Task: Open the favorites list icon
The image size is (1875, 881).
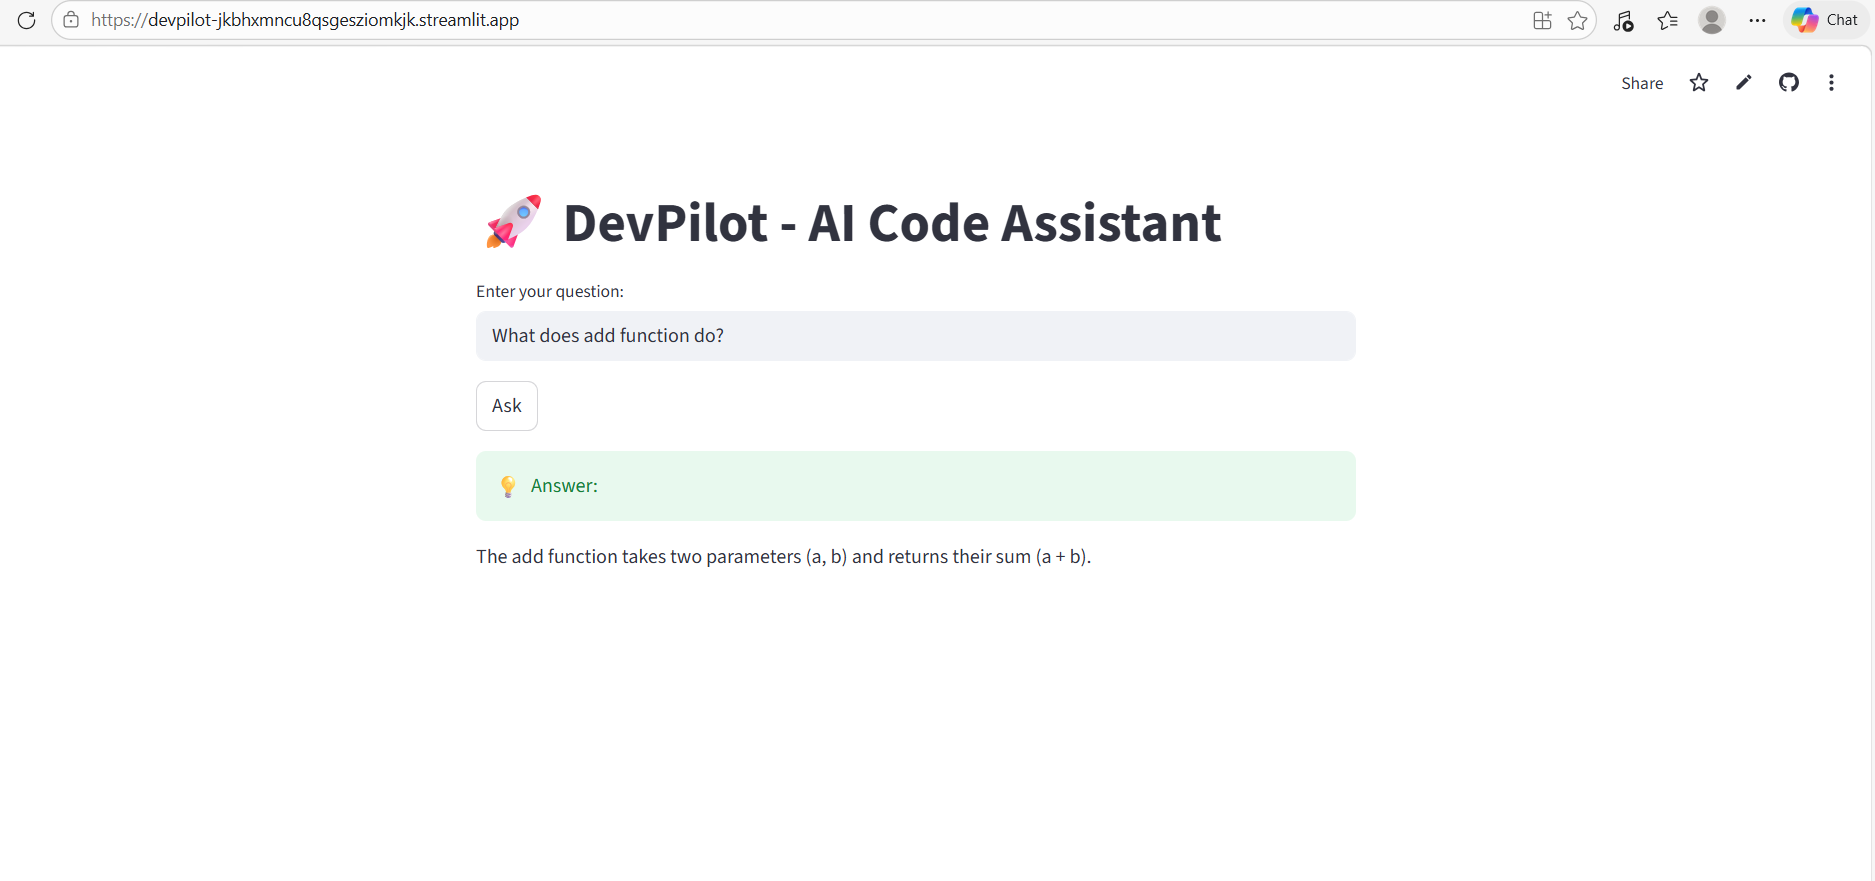Action: (1667, 20)
